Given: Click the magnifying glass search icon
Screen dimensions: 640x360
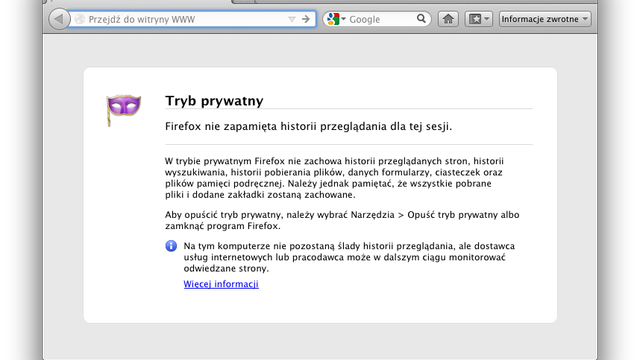Looking at the screenshot, I should coord(421,19).
